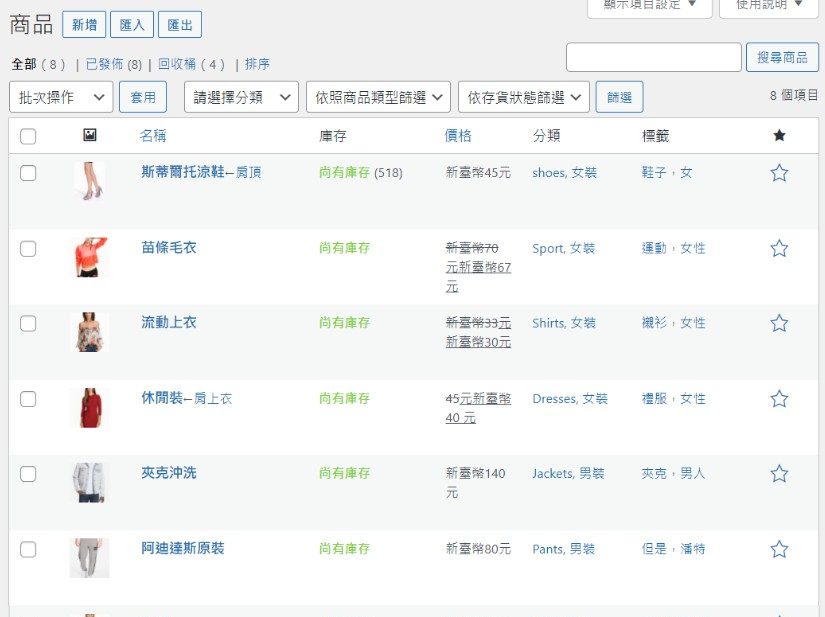Viewport: 825px width, 617px height.
Task: Focus the product search input field
Action: [653, 57]
